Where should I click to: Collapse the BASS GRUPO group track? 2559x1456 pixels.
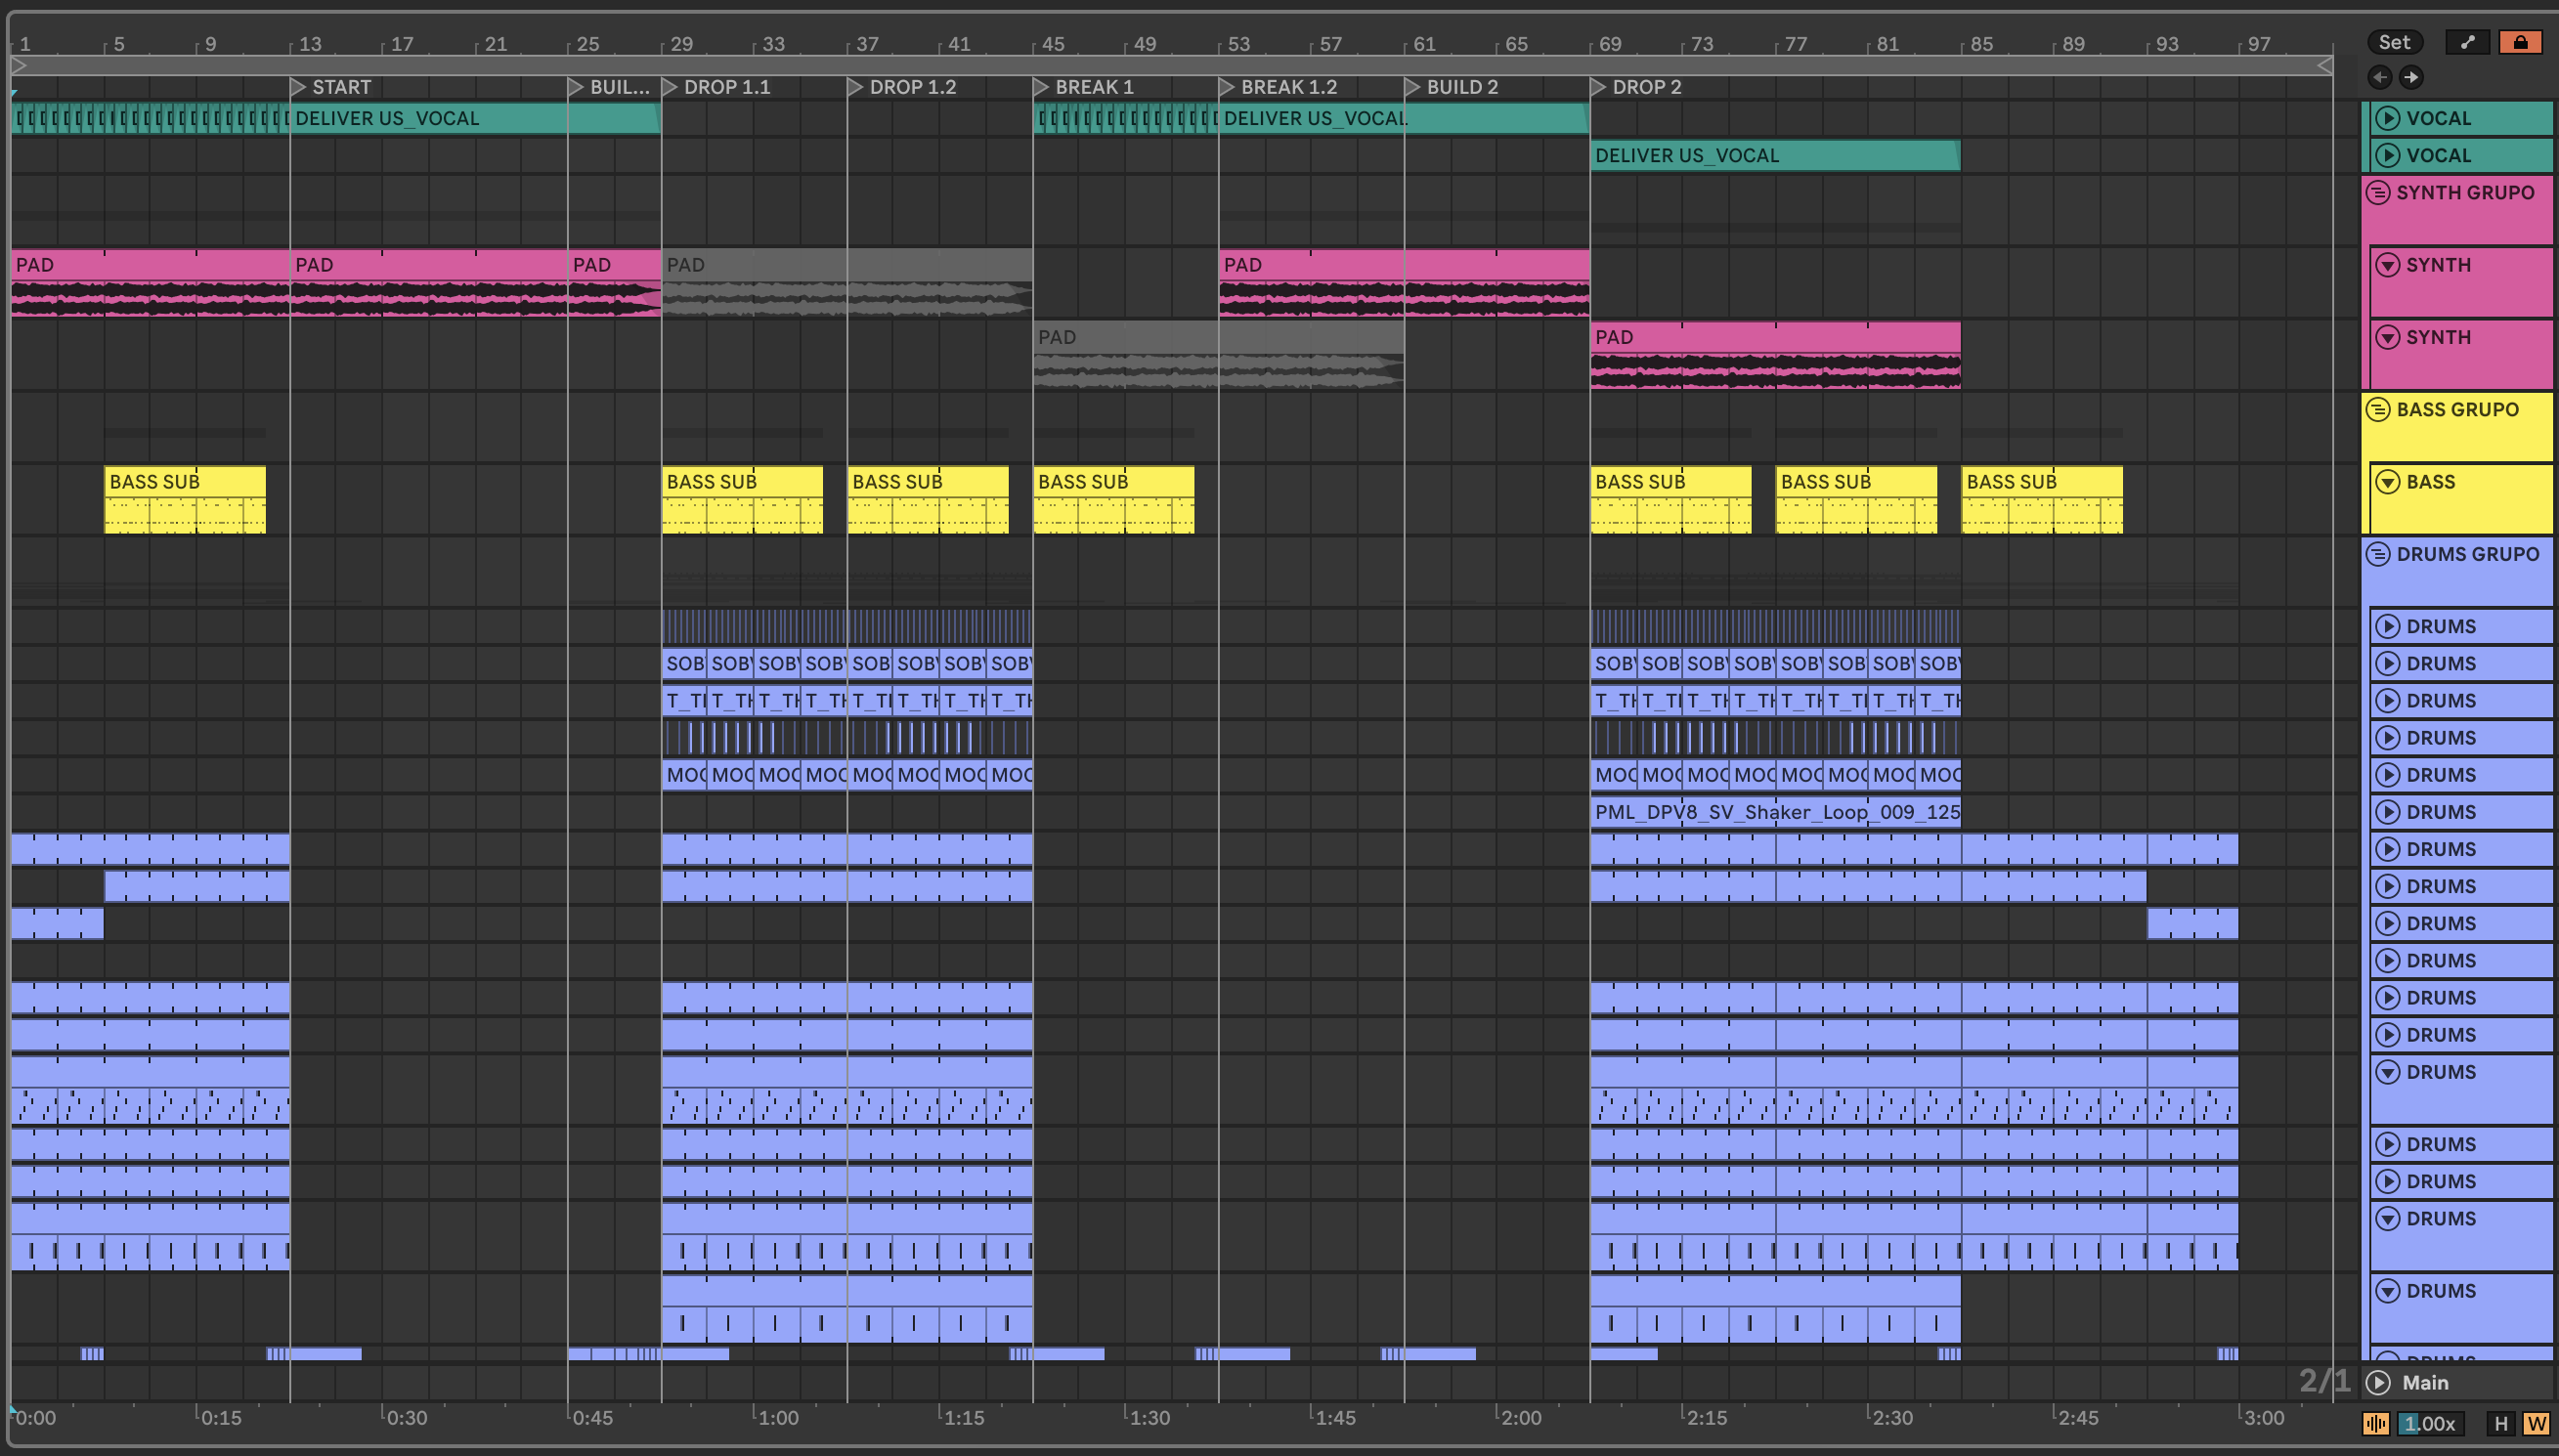tap(2378, 409)
